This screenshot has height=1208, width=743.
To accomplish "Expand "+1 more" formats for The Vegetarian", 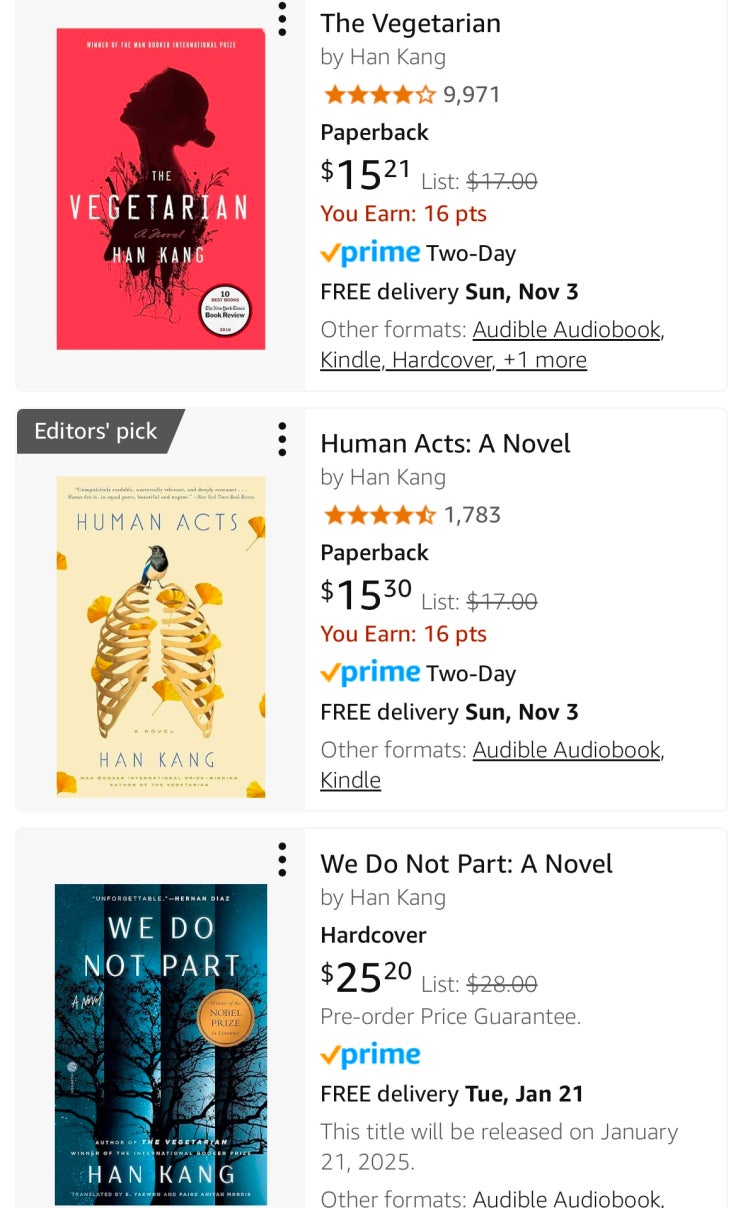I will click(x=544, y=360).
